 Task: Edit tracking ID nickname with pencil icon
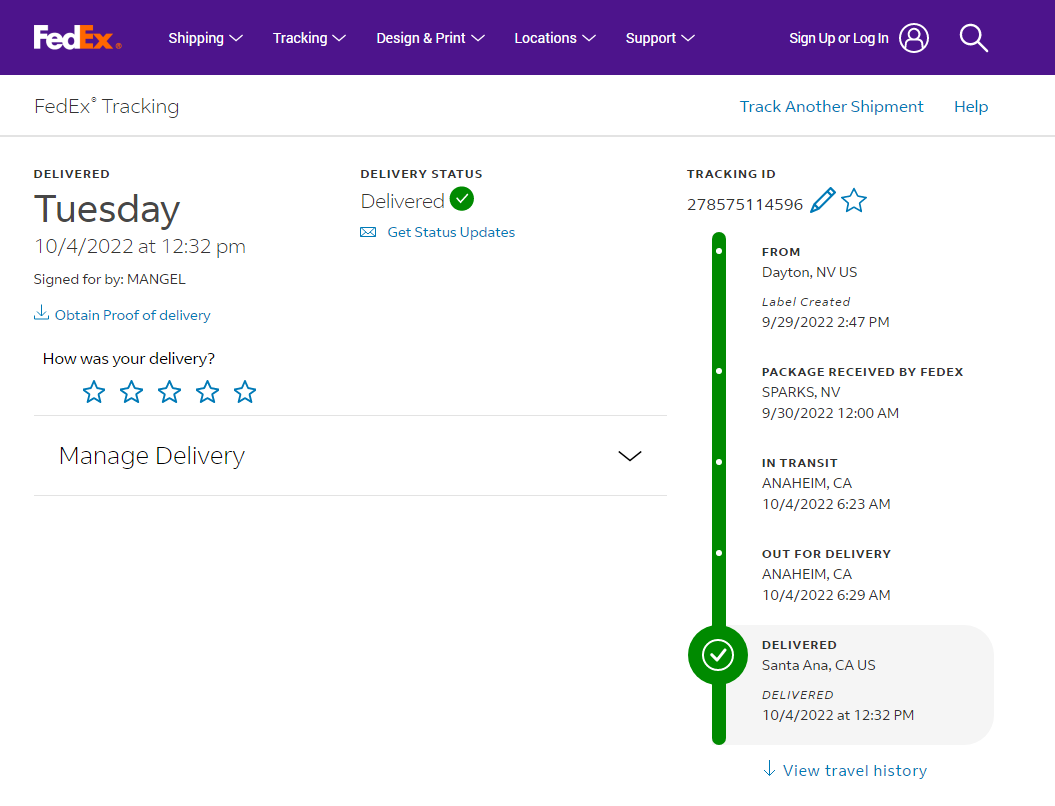pyautogui.click(x=822, y=200)
